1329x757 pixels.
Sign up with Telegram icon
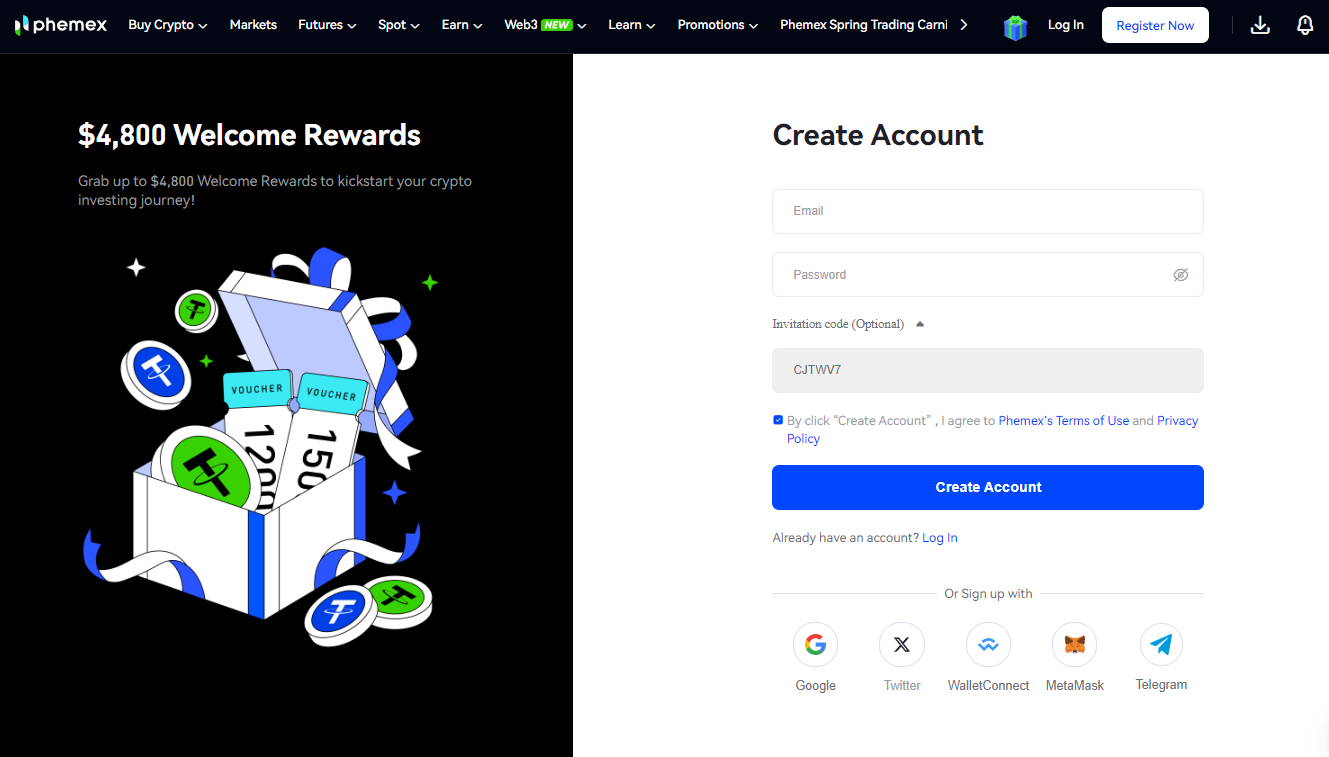pos(1161,645)
